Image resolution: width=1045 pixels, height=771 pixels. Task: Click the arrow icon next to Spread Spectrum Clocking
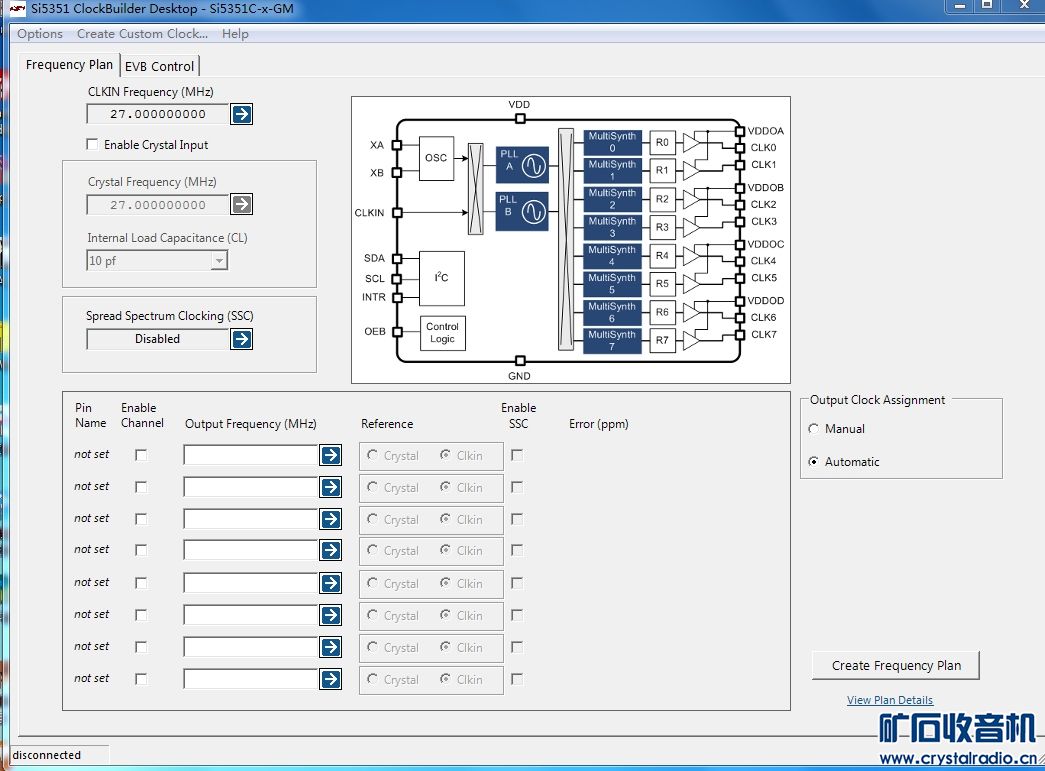click(x=241, y=339)
